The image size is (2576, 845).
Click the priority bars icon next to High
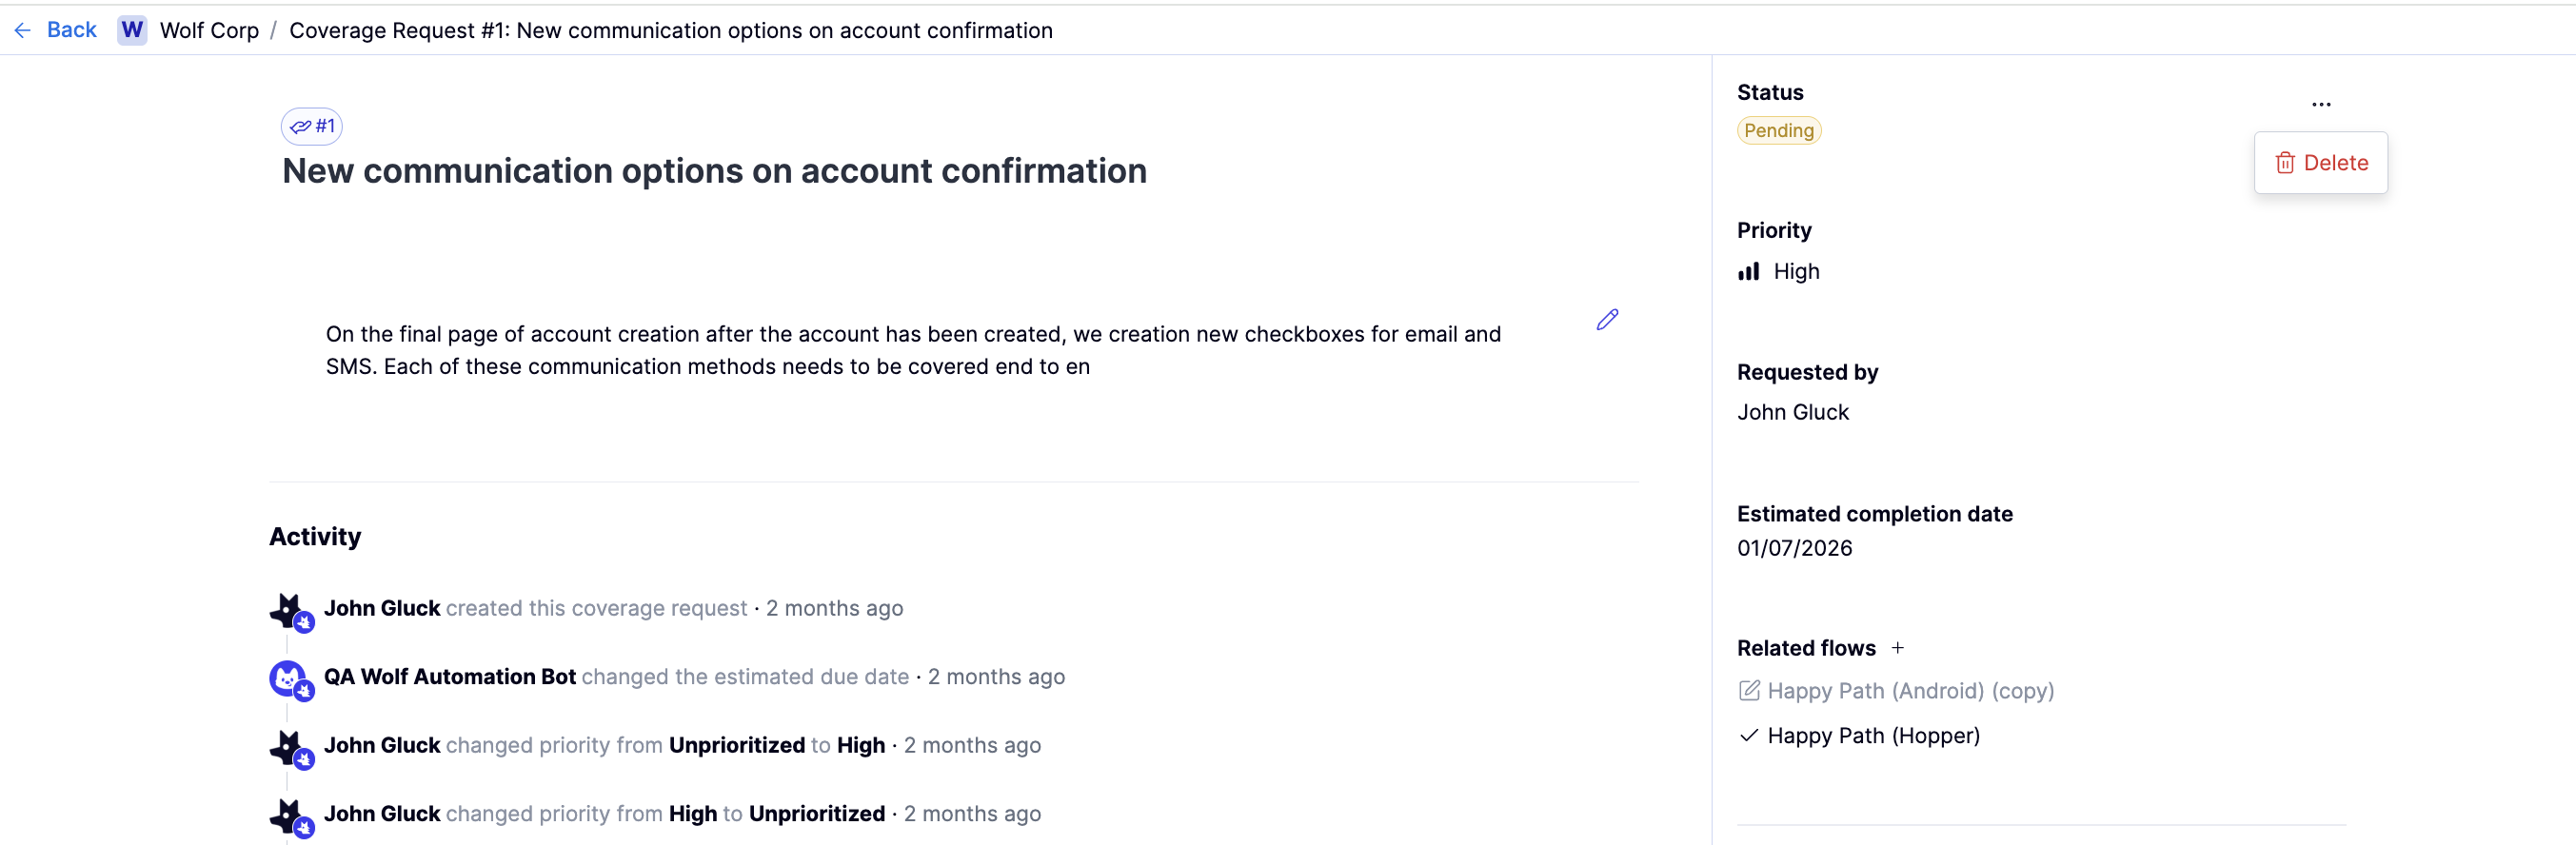[x=1748, y=272]
